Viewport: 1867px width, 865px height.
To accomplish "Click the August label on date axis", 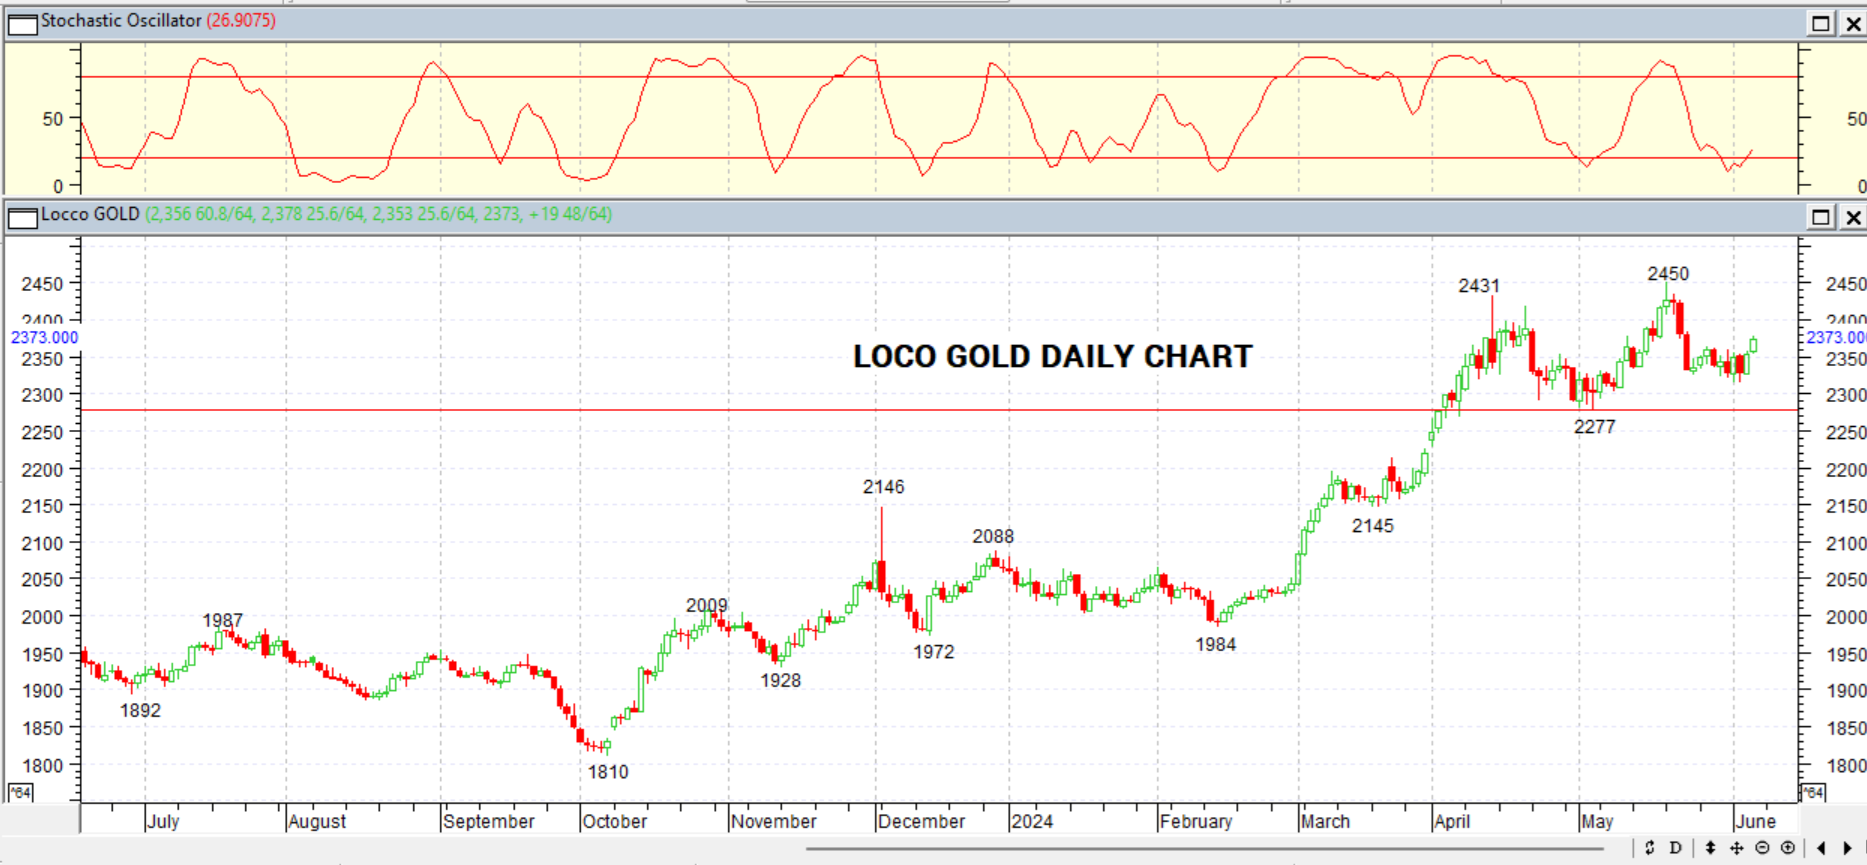I will 317,821.
